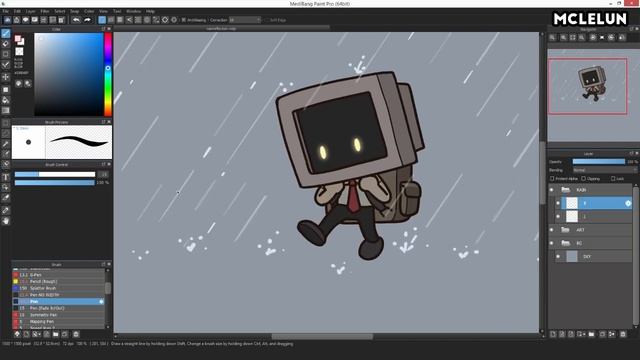Screen dimensions: 640x360
Task: Choose the G-Pen brush
Action: pos(59,275)
